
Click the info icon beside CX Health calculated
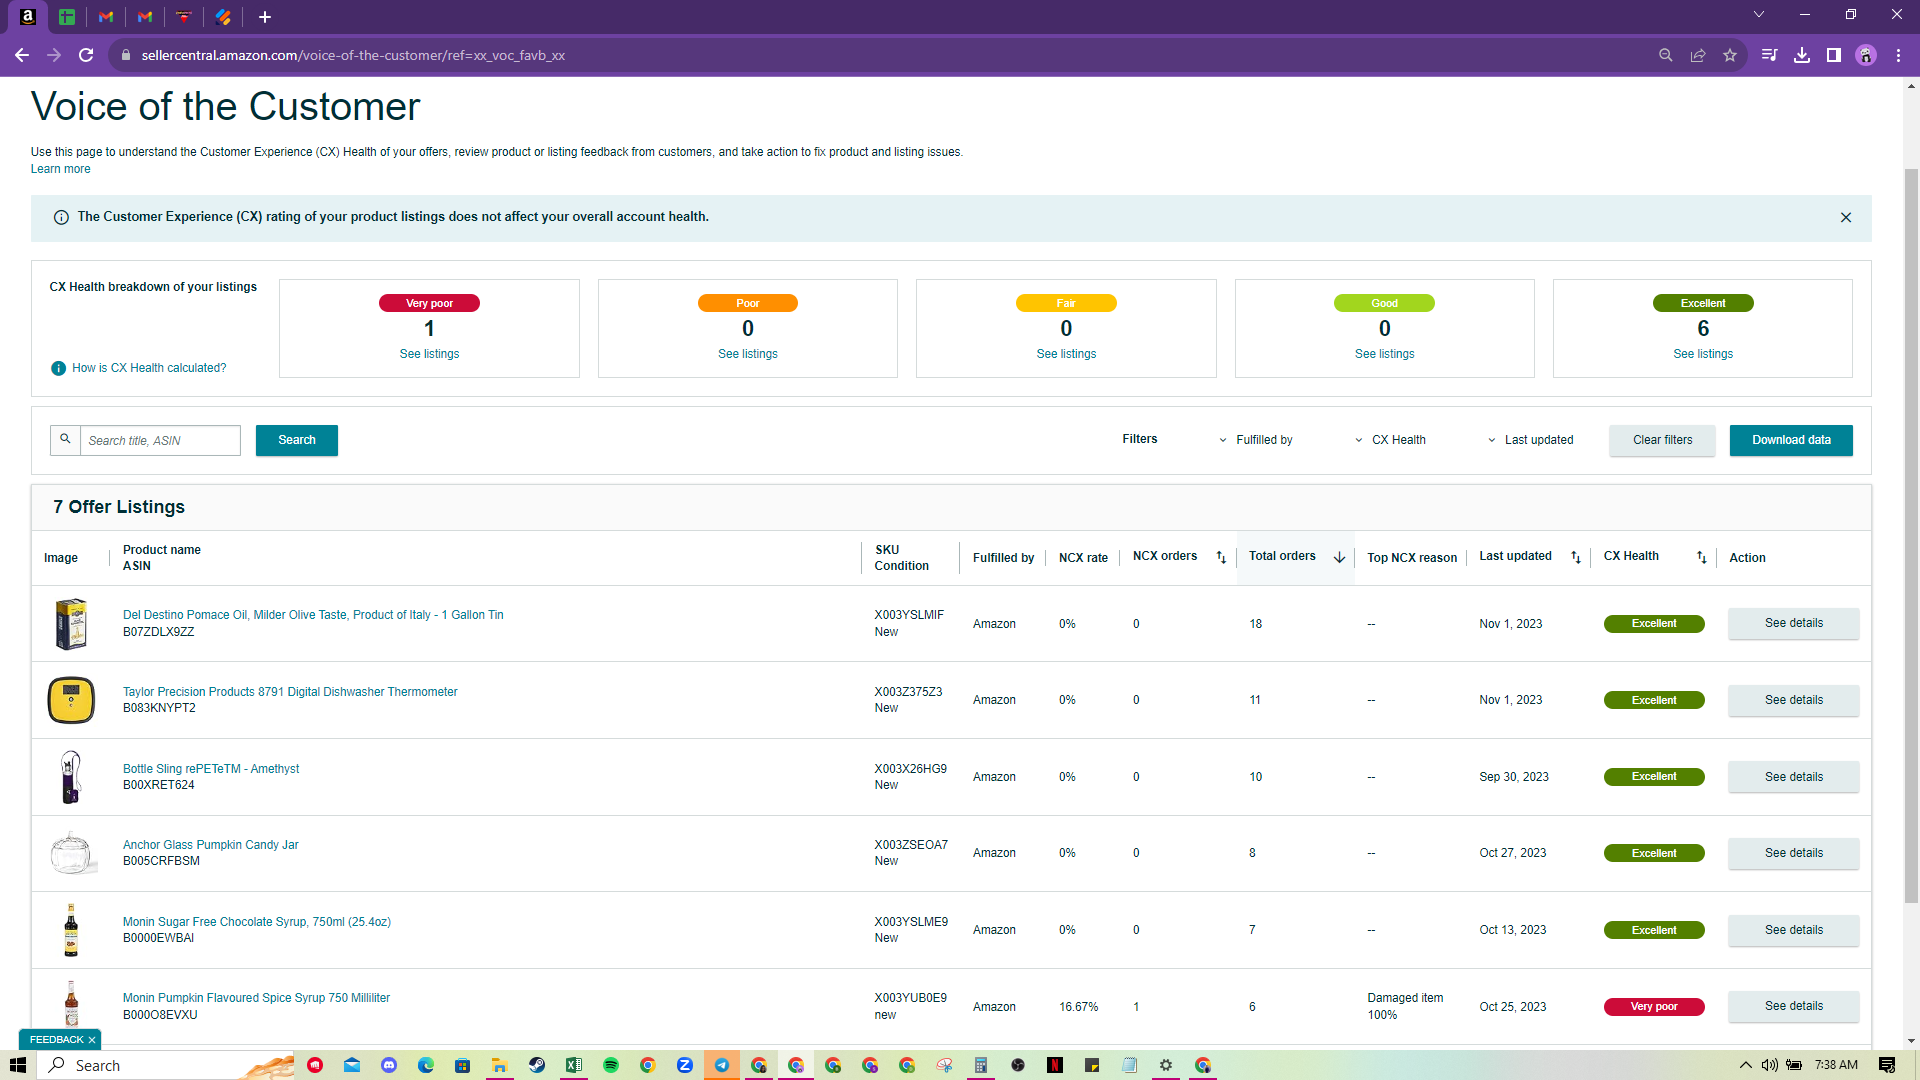pyautogui.click(x=58, y=368)
